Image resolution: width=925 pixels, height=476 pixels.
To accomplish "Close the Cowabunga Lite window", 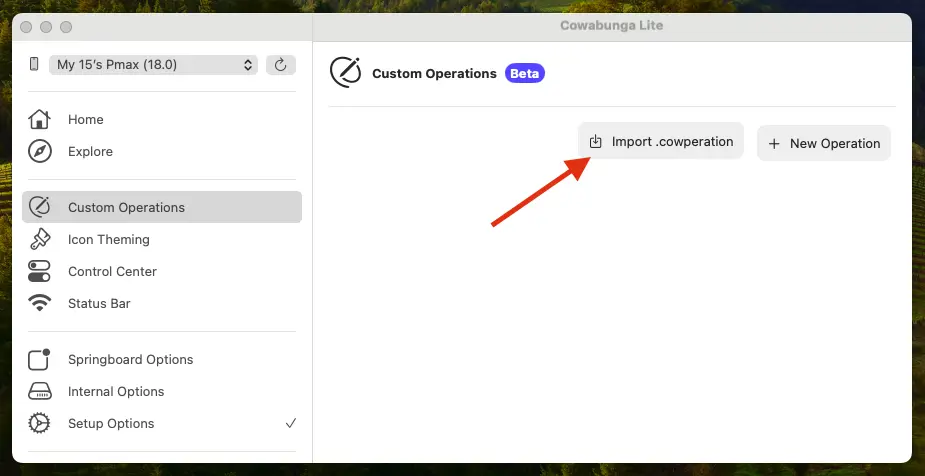I will (x=25, y=27).
